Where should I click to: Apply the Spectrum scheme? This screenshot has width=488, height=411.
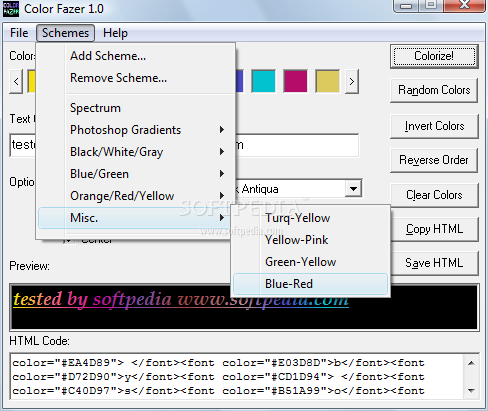137,108
